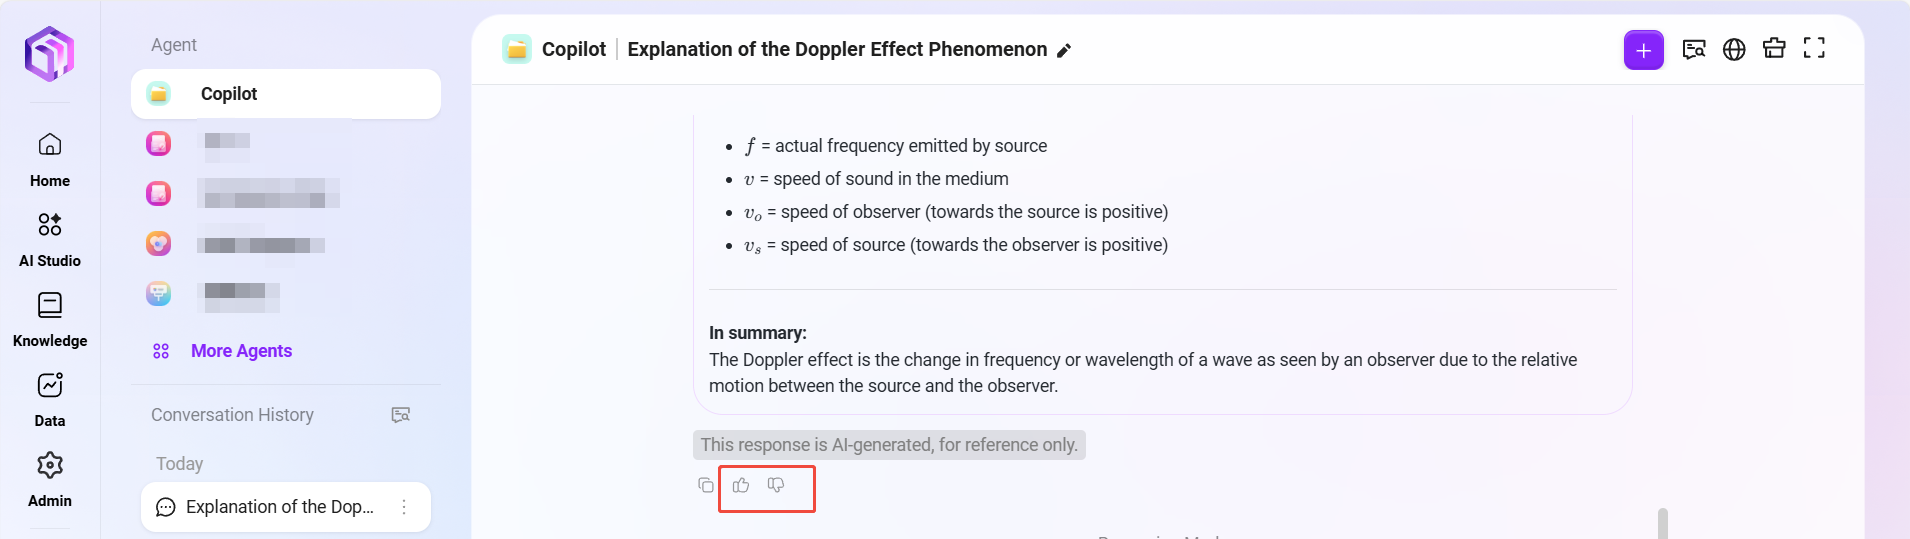The width and height of the screenshot is (1910, 539).
Task: Click the purple new chat plus button
Action: pos(1643,50)
